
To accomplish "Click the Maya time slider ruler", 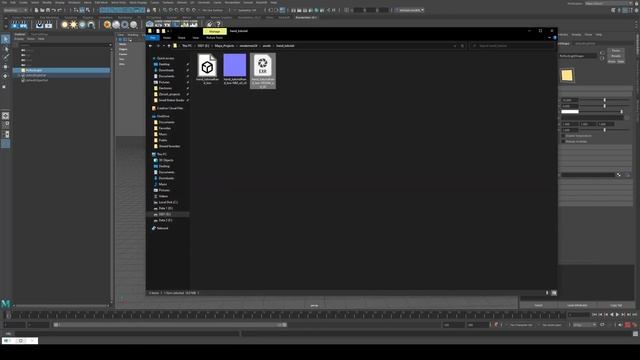I will tap(286, 315).
